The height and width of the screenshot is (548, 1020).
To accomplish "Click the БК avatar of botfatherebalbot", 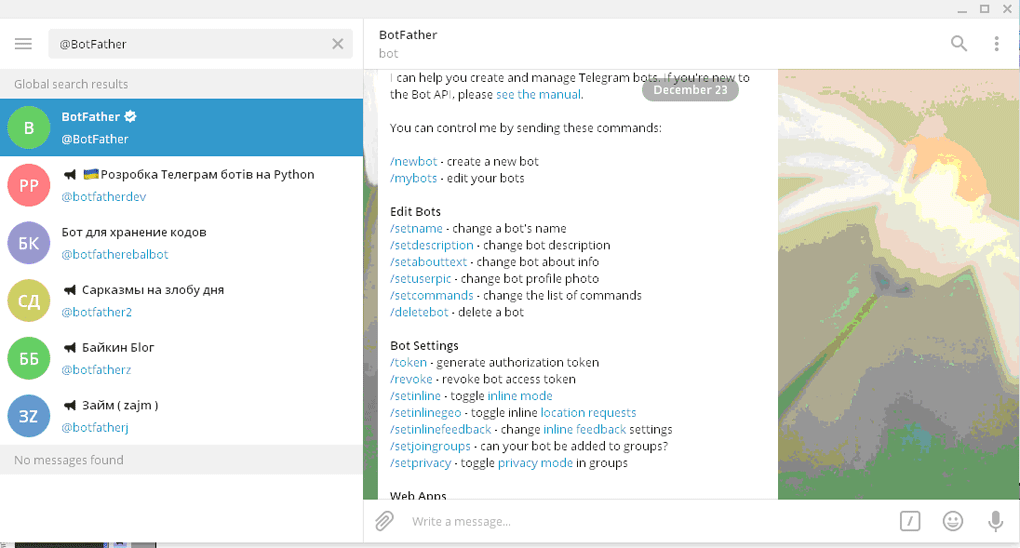I will pos(29,243).
